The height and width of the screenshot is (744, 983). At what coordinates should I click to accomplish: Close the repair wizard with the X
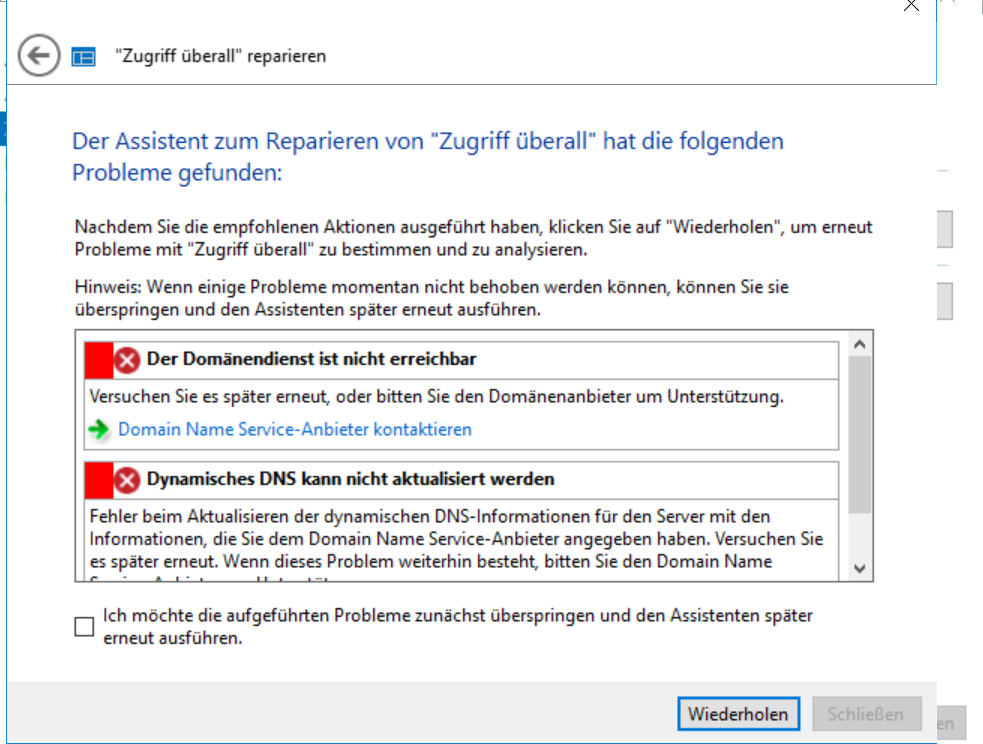[911, 6]
